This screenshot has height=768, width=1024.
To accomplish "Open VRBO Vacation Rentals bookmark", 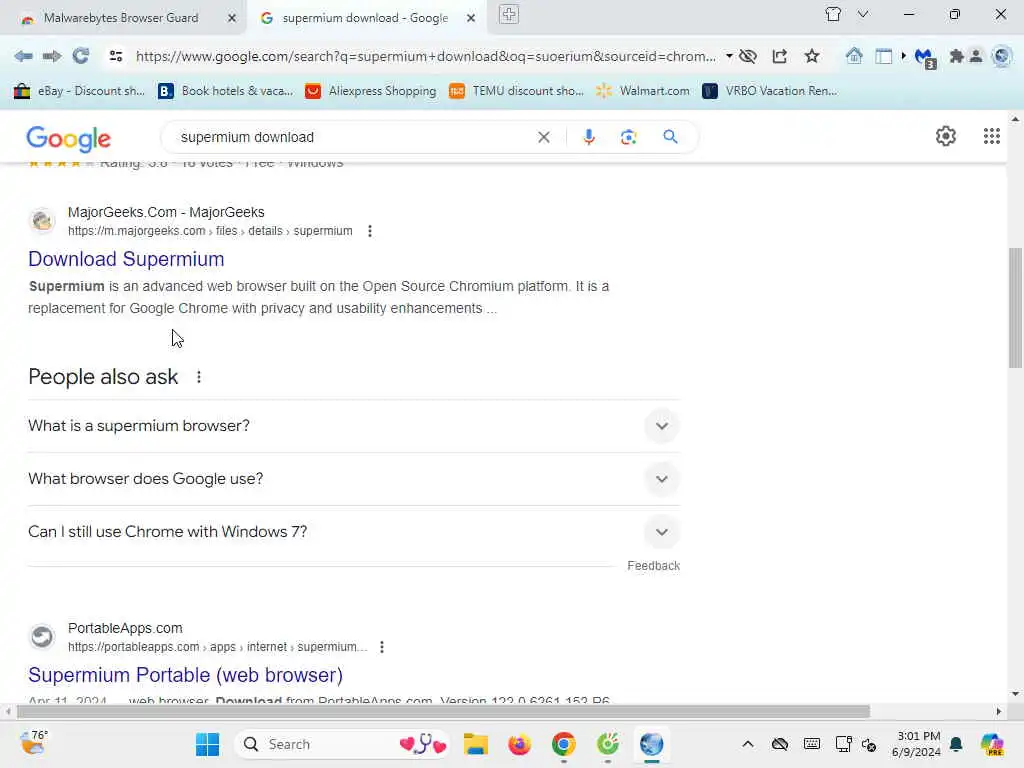I will (769, 91).
